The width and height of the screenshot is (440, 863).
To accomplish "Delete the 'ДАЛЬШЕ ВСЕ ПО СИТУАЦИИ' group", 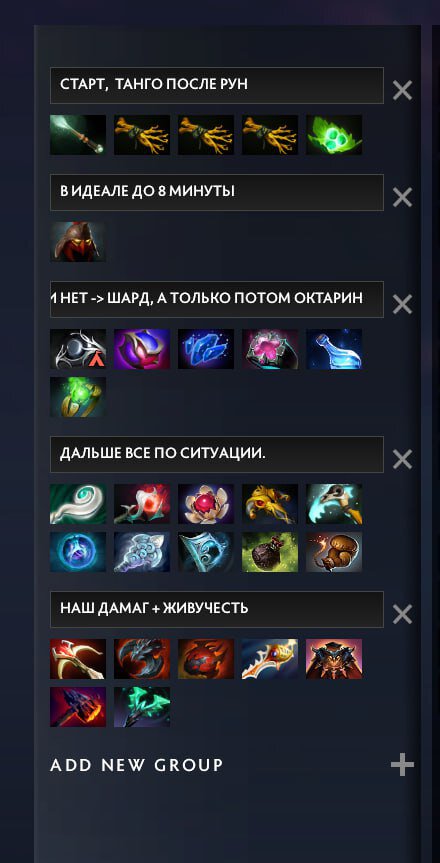I will [403, 459].
